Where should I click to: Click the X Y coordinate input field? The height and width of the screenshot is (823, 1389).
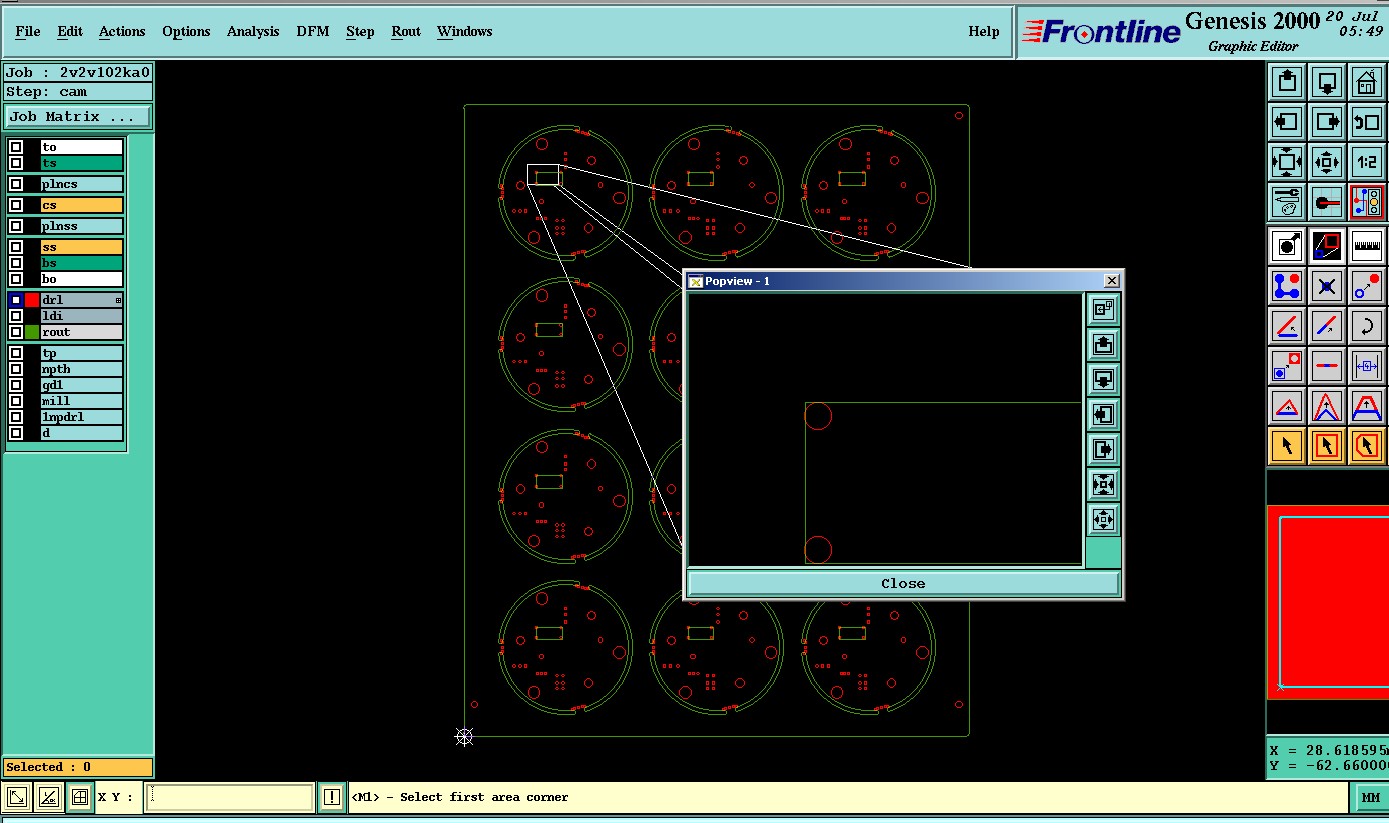coord(229,797)
